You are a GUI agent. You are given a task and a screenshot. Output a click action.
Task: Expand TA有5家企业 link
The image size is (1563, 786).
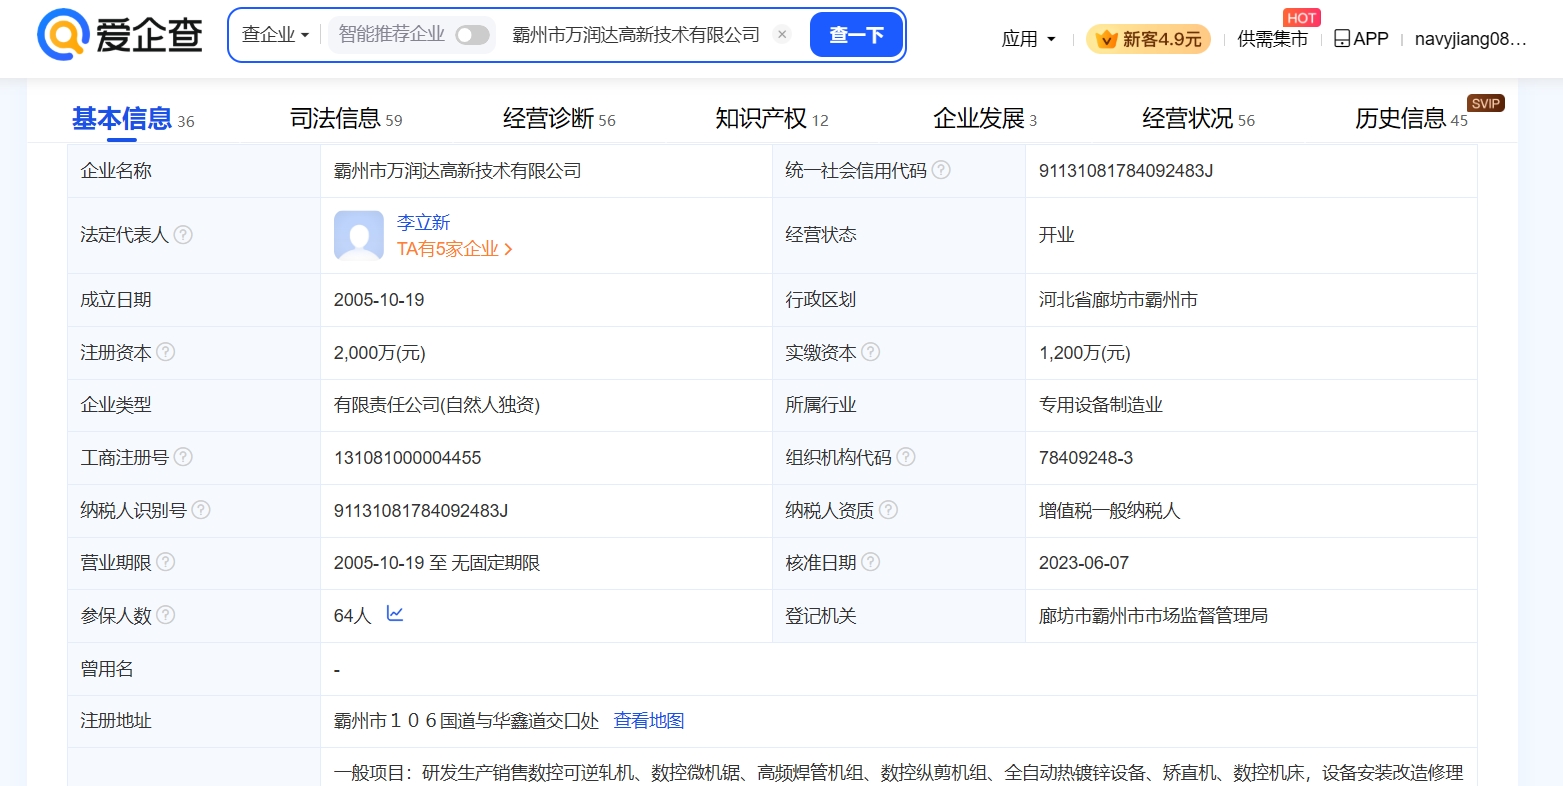point(454,249)
